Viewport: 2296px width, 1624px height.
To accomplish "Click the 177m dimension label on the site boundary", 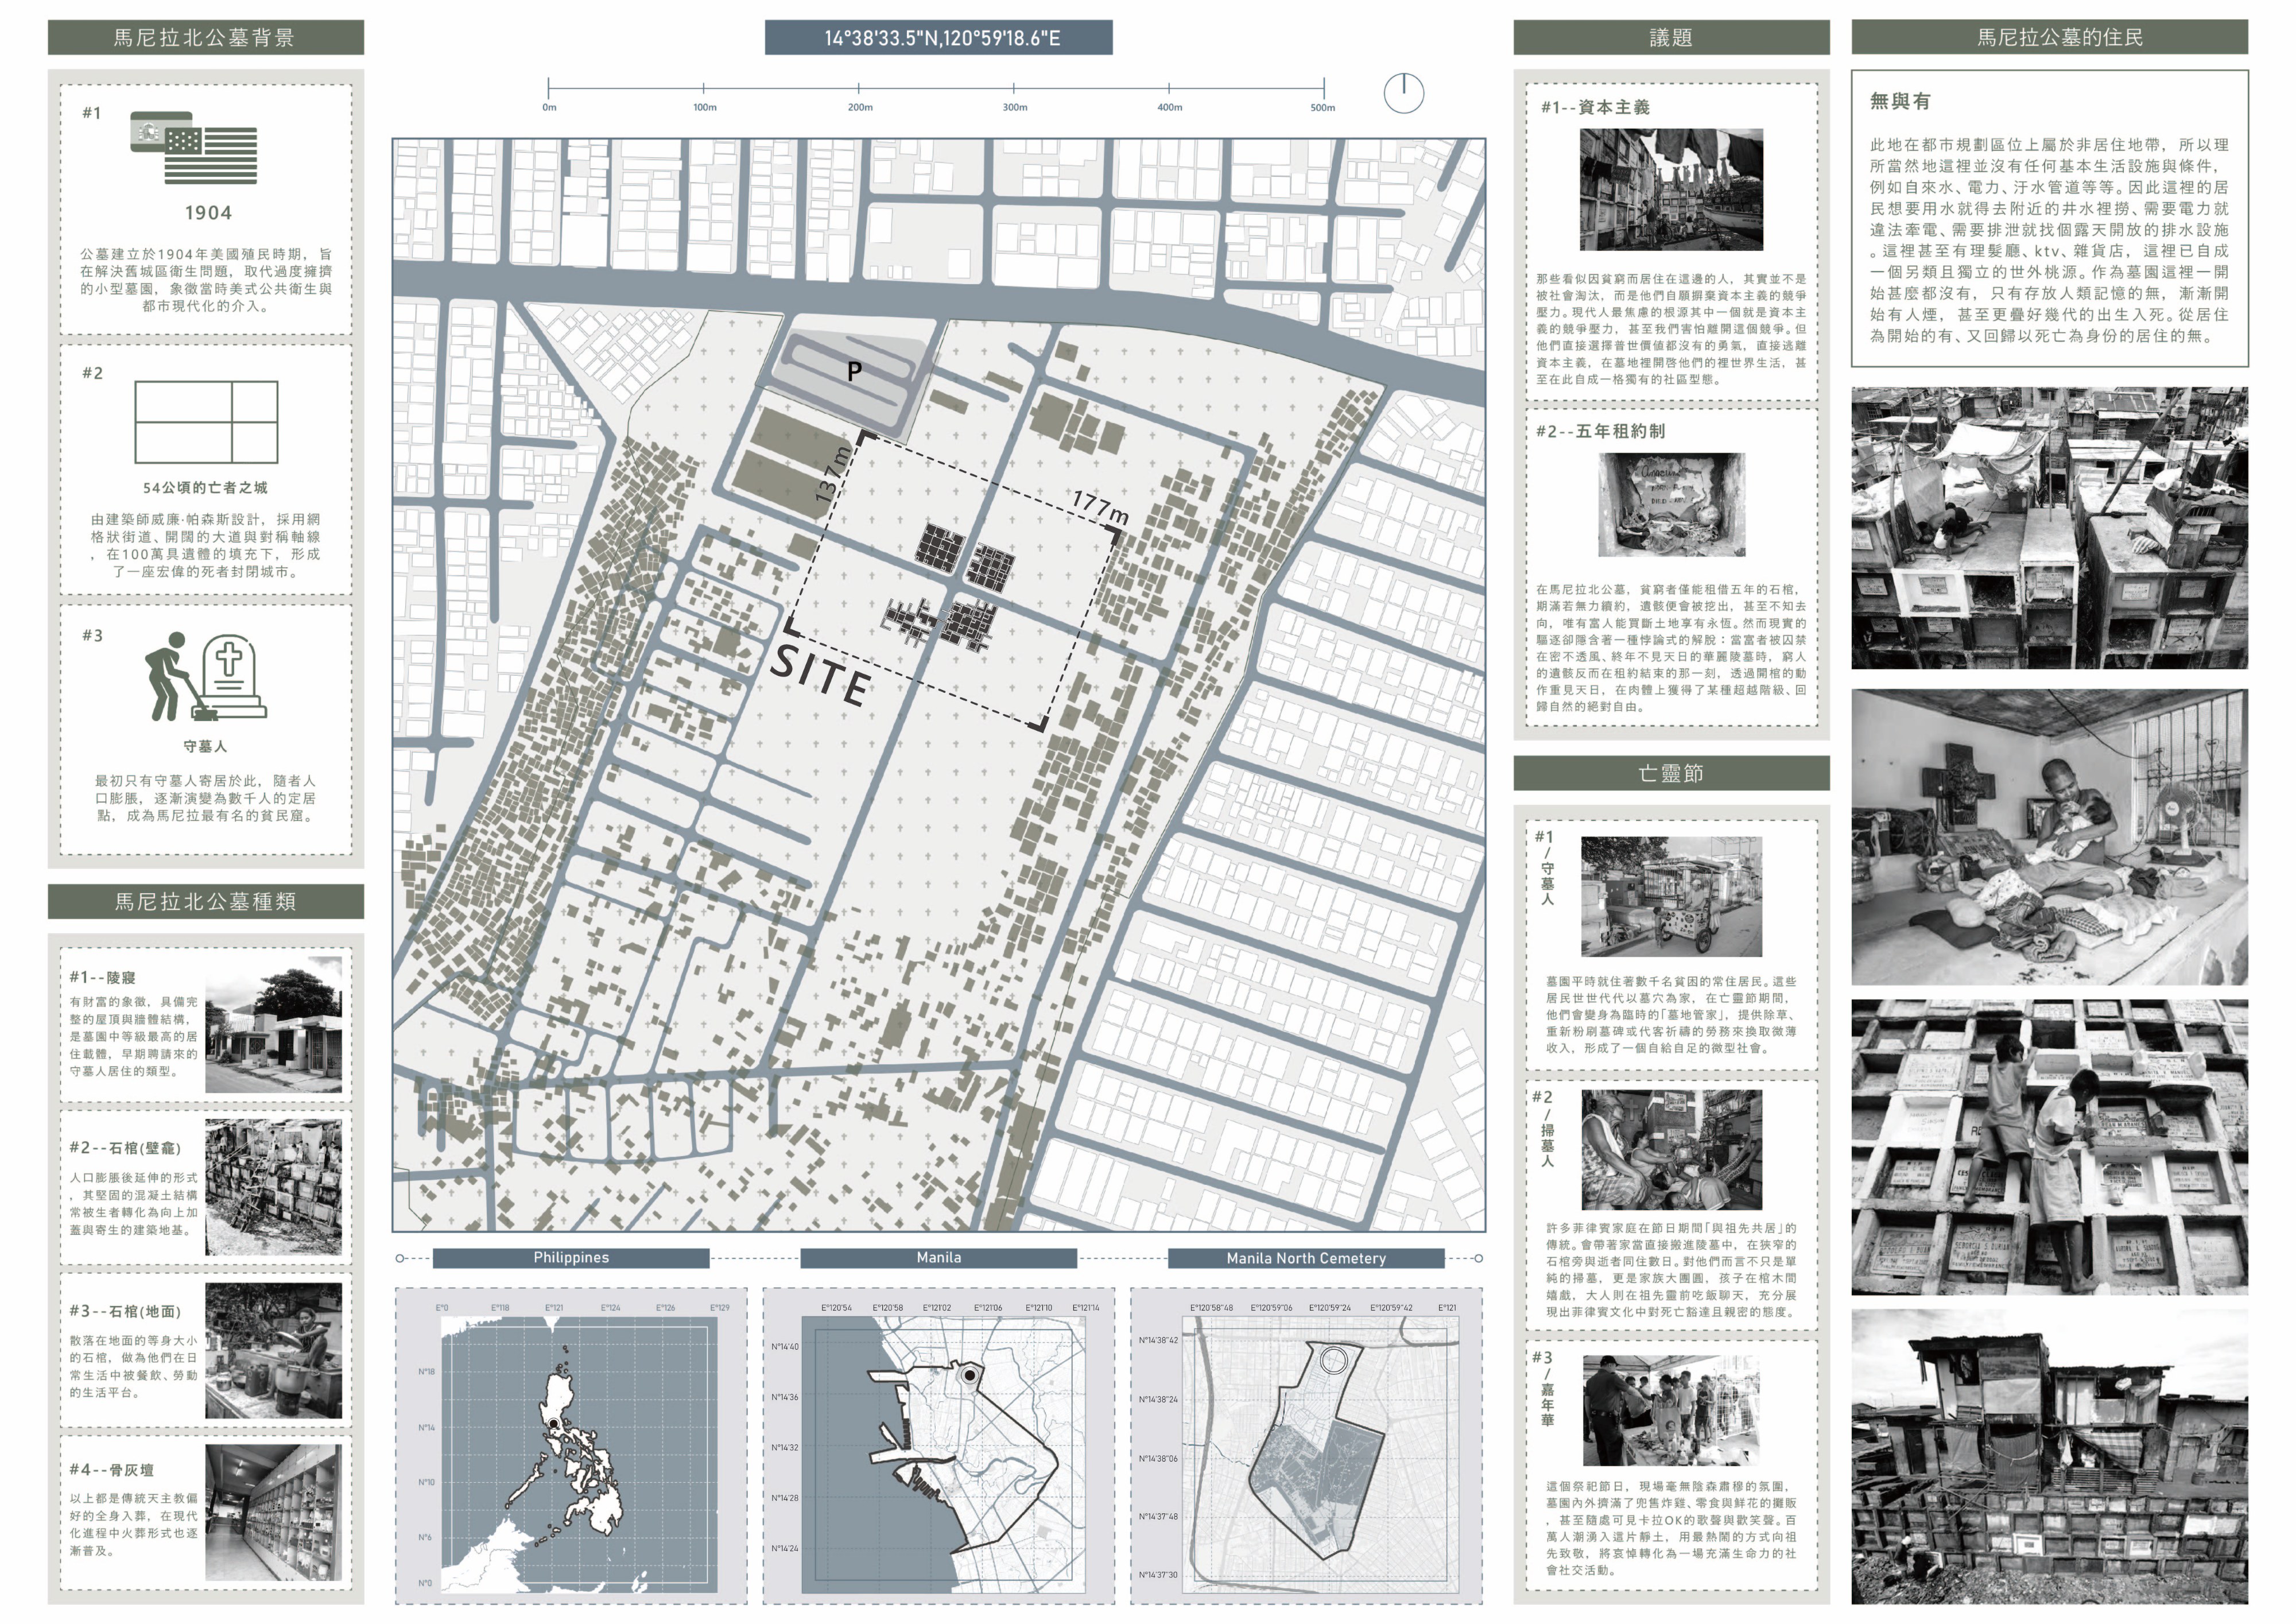I will 1100,508.
